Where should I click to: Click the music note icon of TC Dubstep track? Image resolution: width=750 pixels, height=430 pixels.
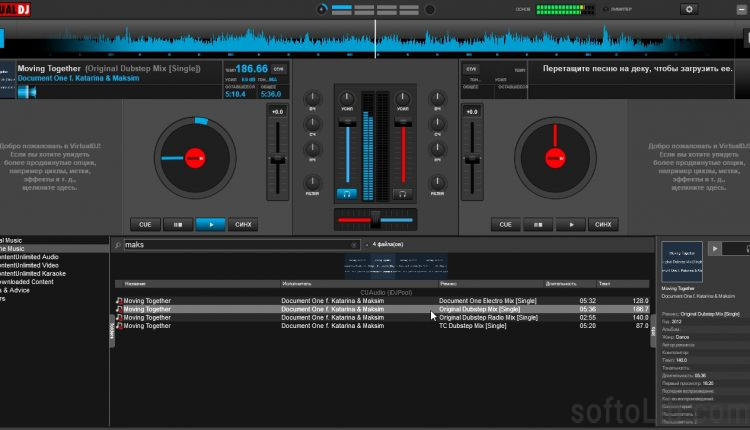tap(119, 326)
